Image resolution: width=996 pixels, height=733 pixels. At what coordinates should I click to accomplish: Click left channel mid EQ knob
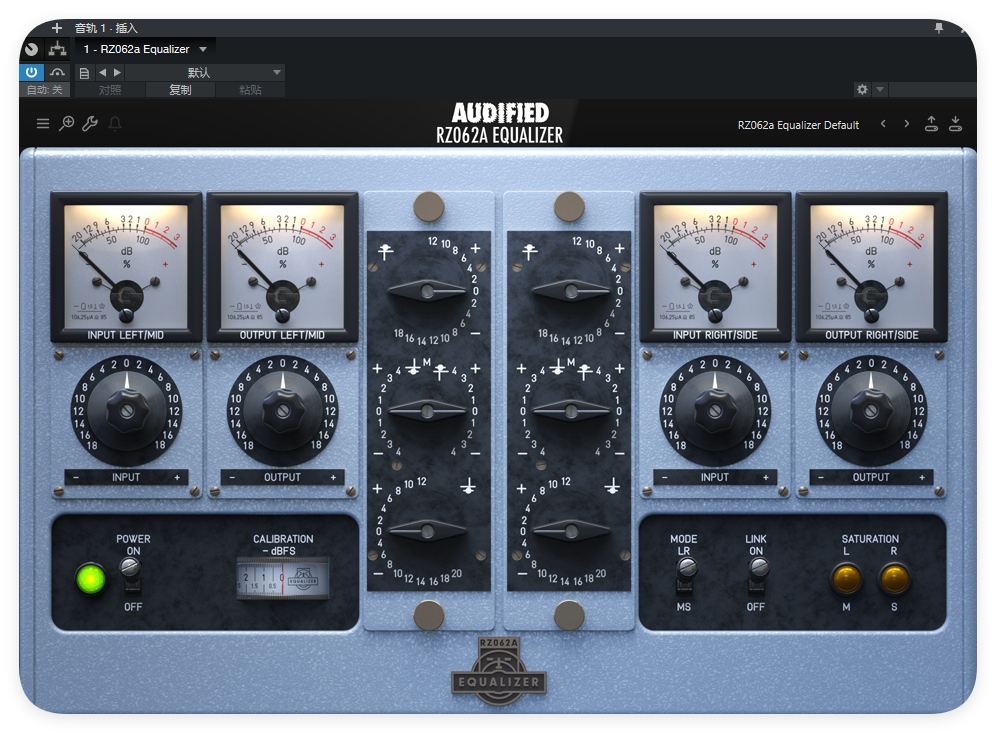coord(427,411)
